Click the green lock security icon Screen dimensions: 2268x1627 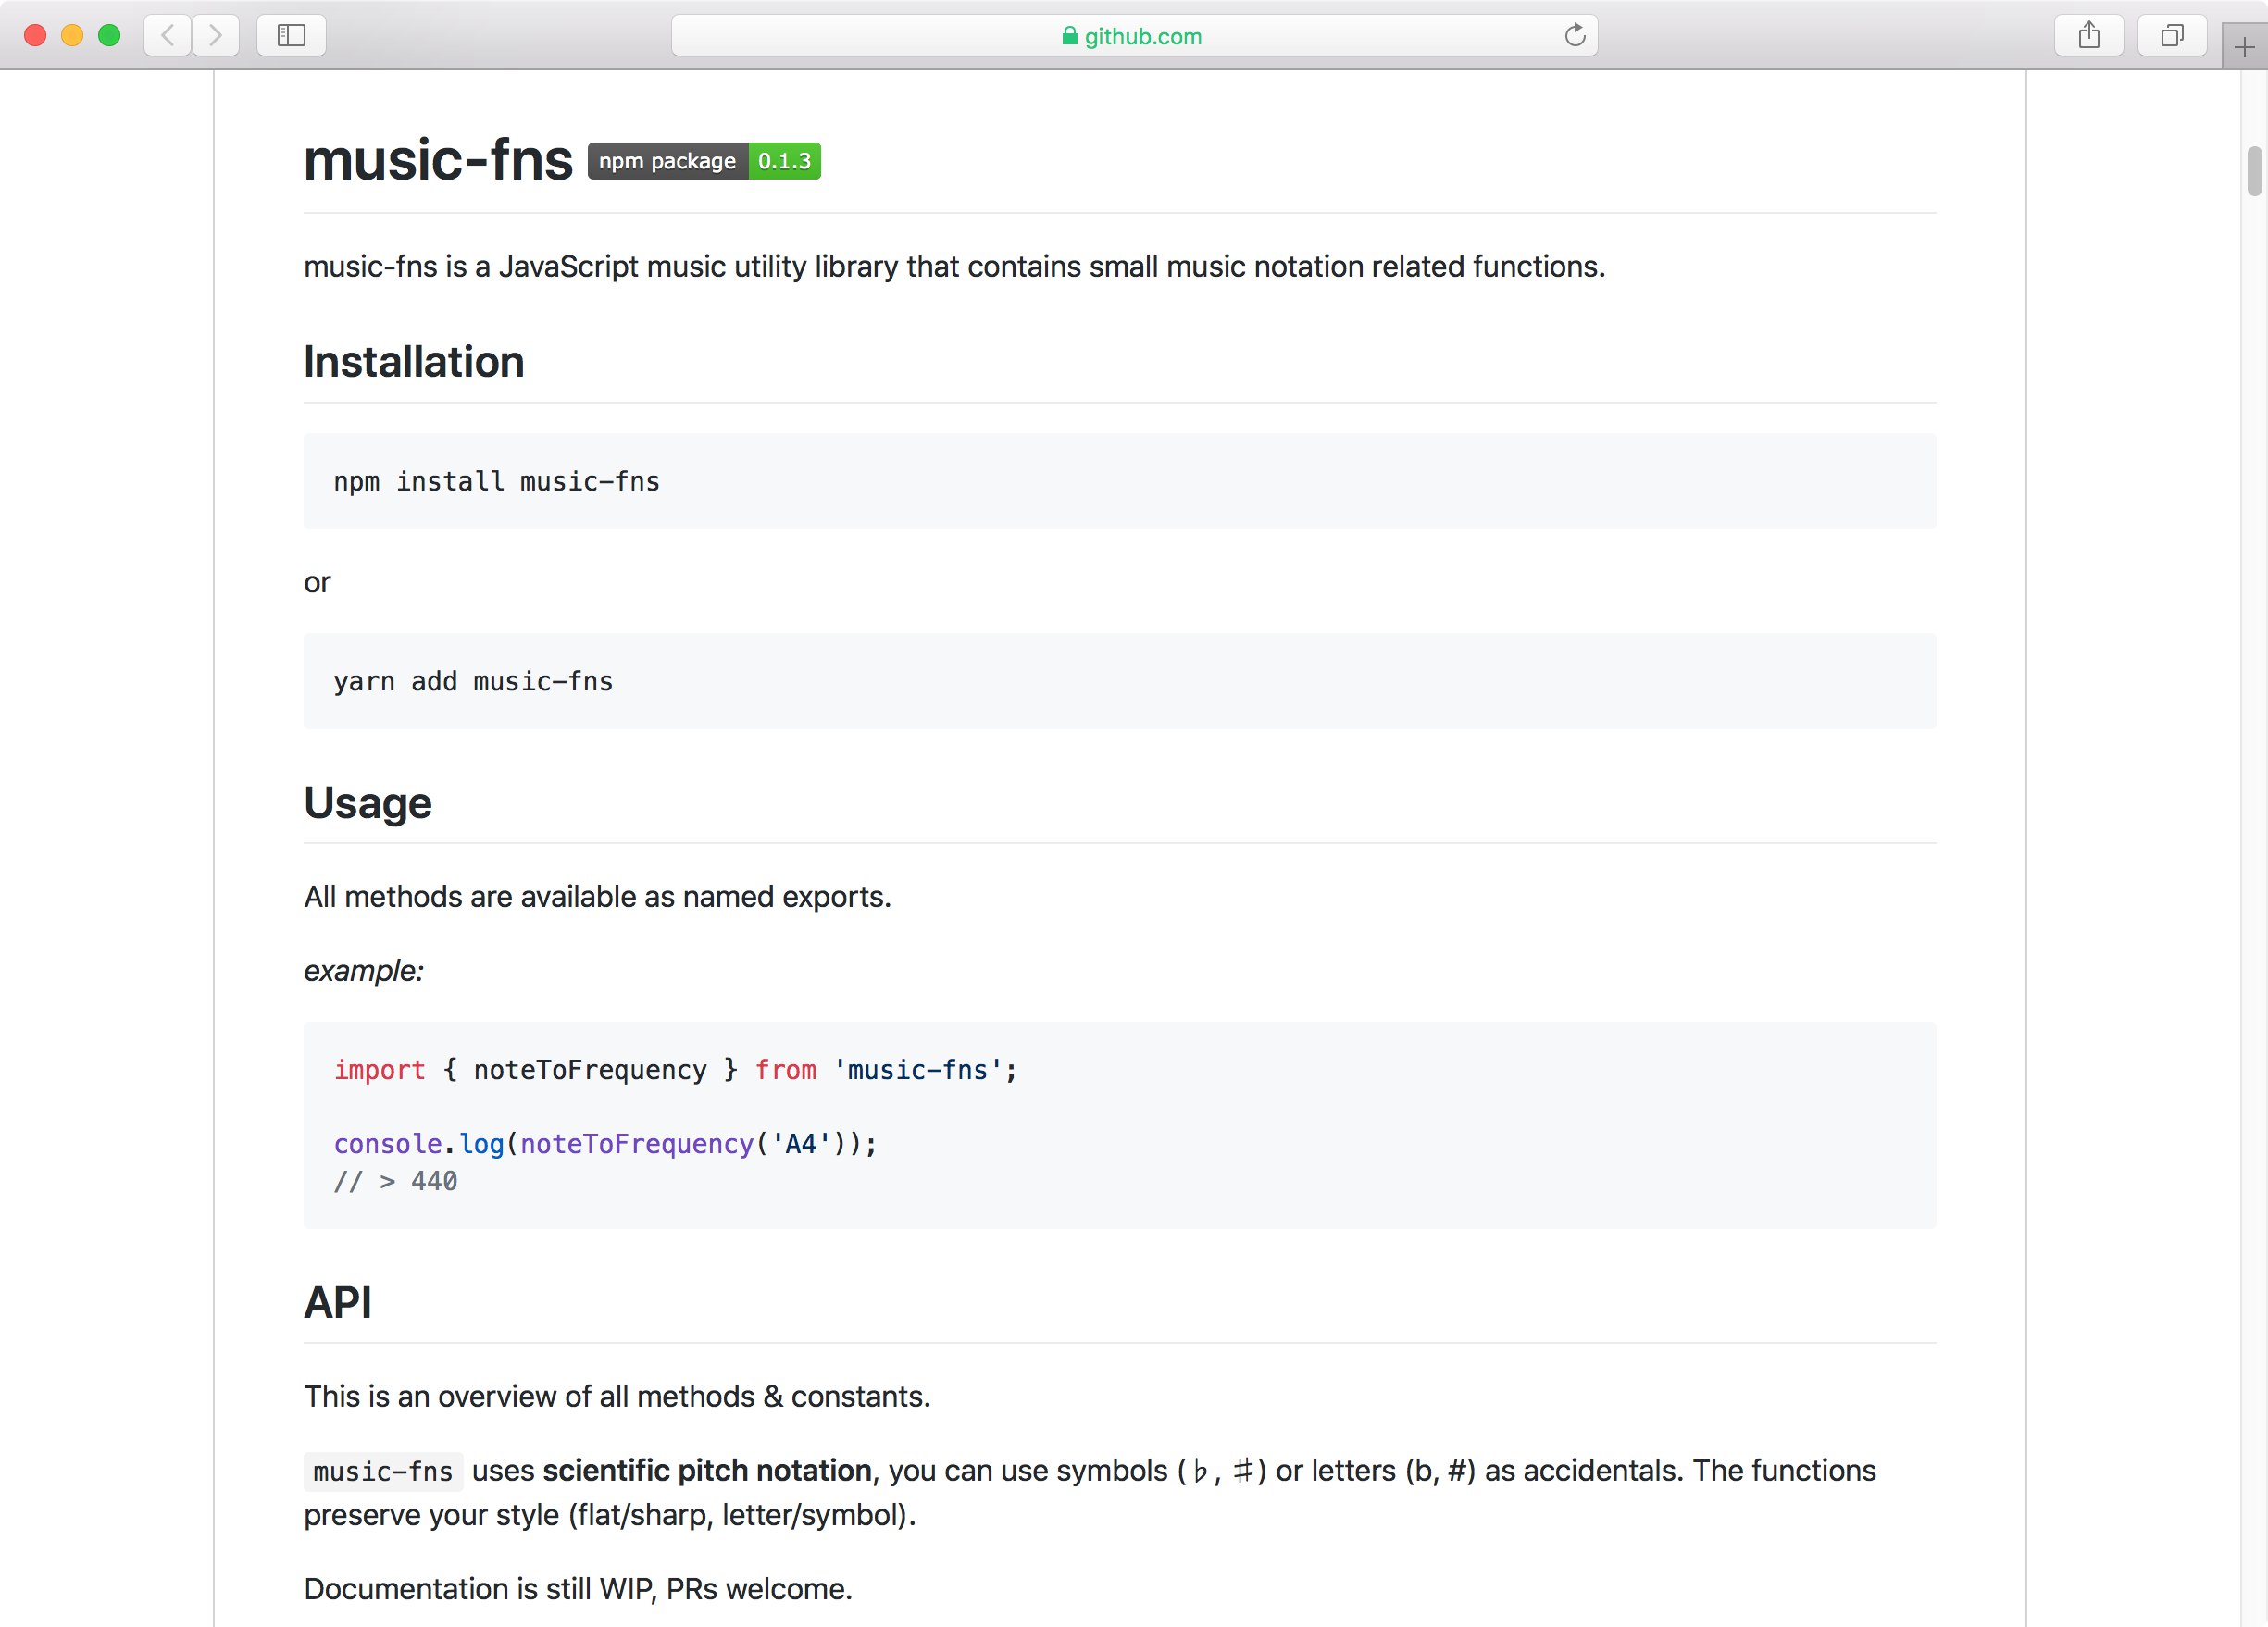1069,36
